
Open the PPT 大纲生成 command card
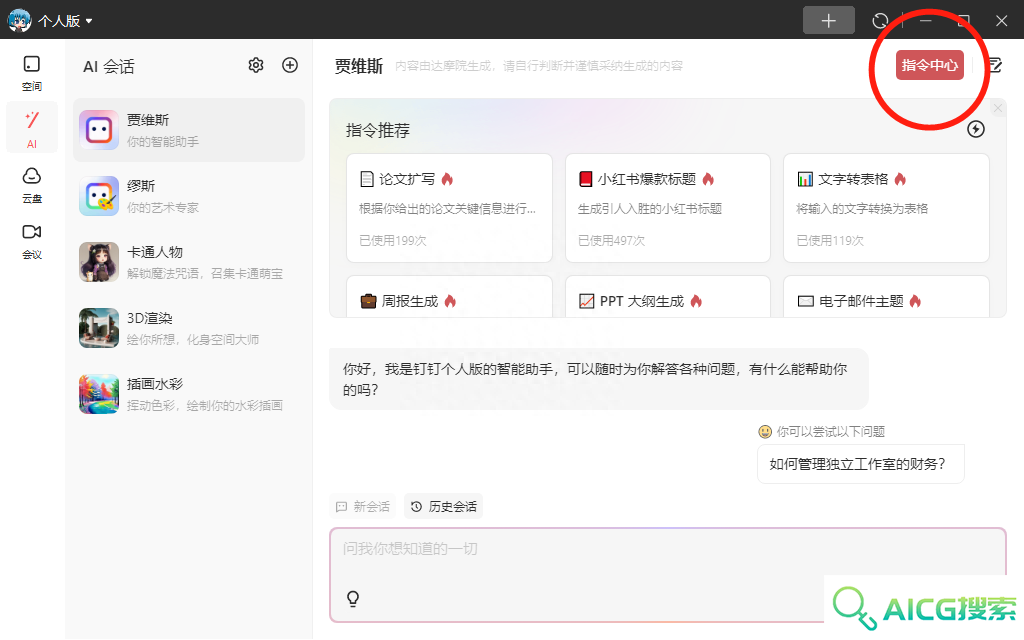pos(667,297)
